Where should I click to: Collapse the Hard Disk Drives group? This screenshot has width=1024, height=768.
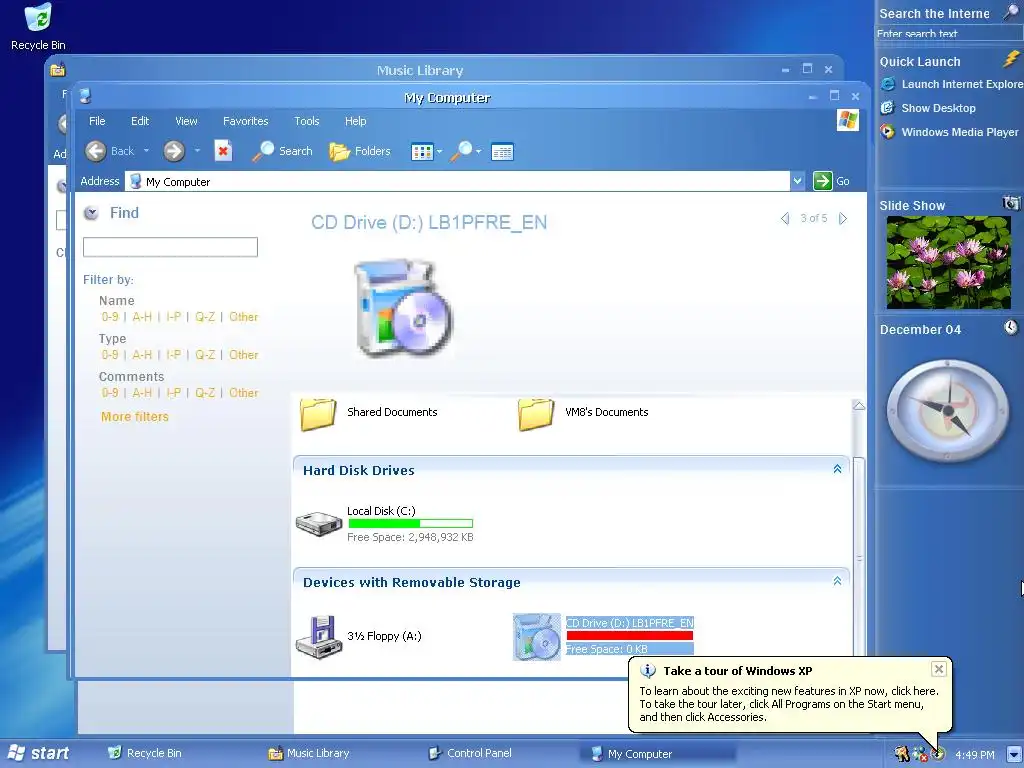tap(837, 469)
